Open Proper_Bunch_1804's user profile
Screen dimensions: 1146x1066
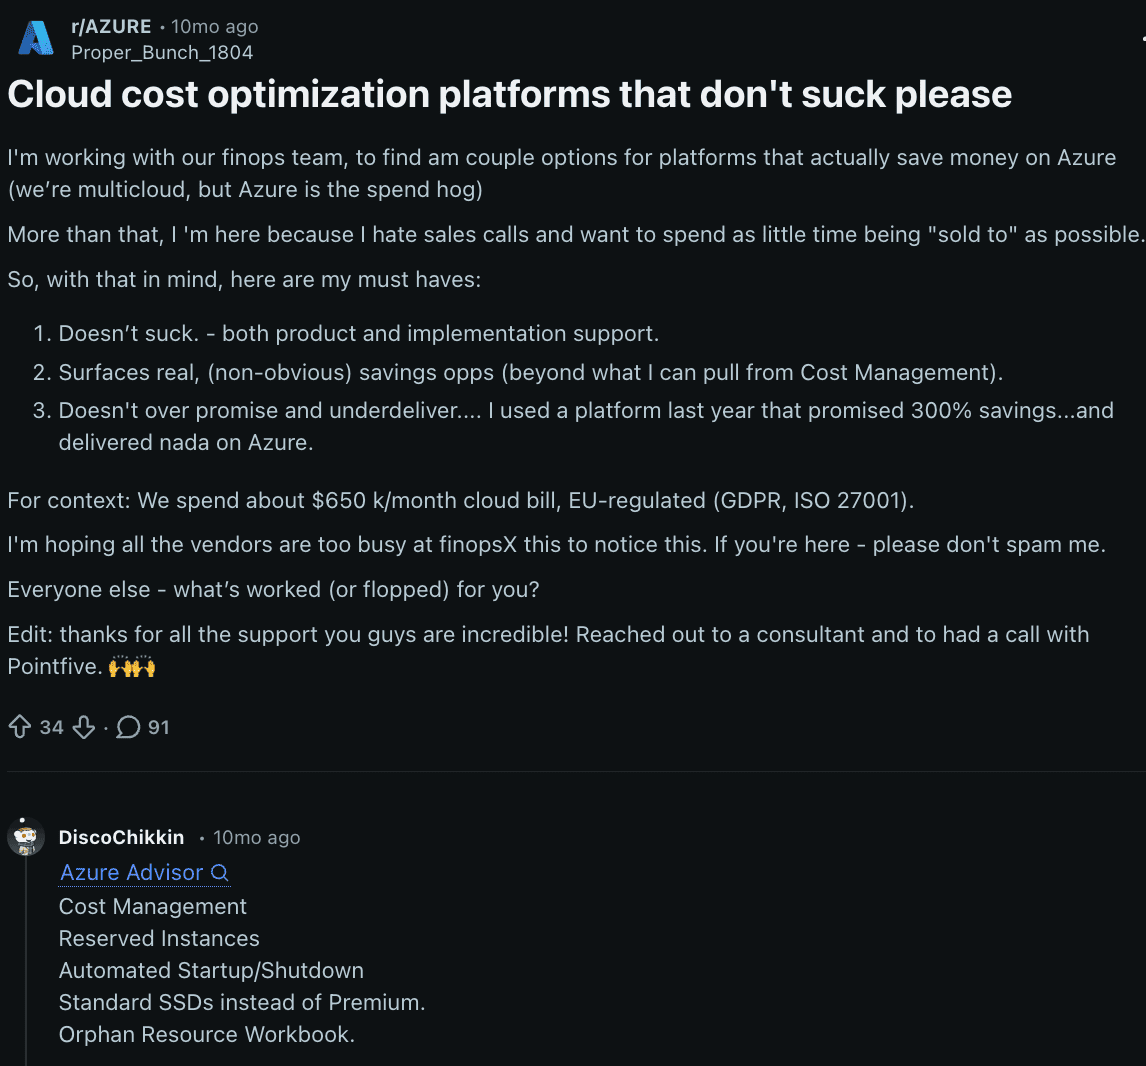(162, 52)
